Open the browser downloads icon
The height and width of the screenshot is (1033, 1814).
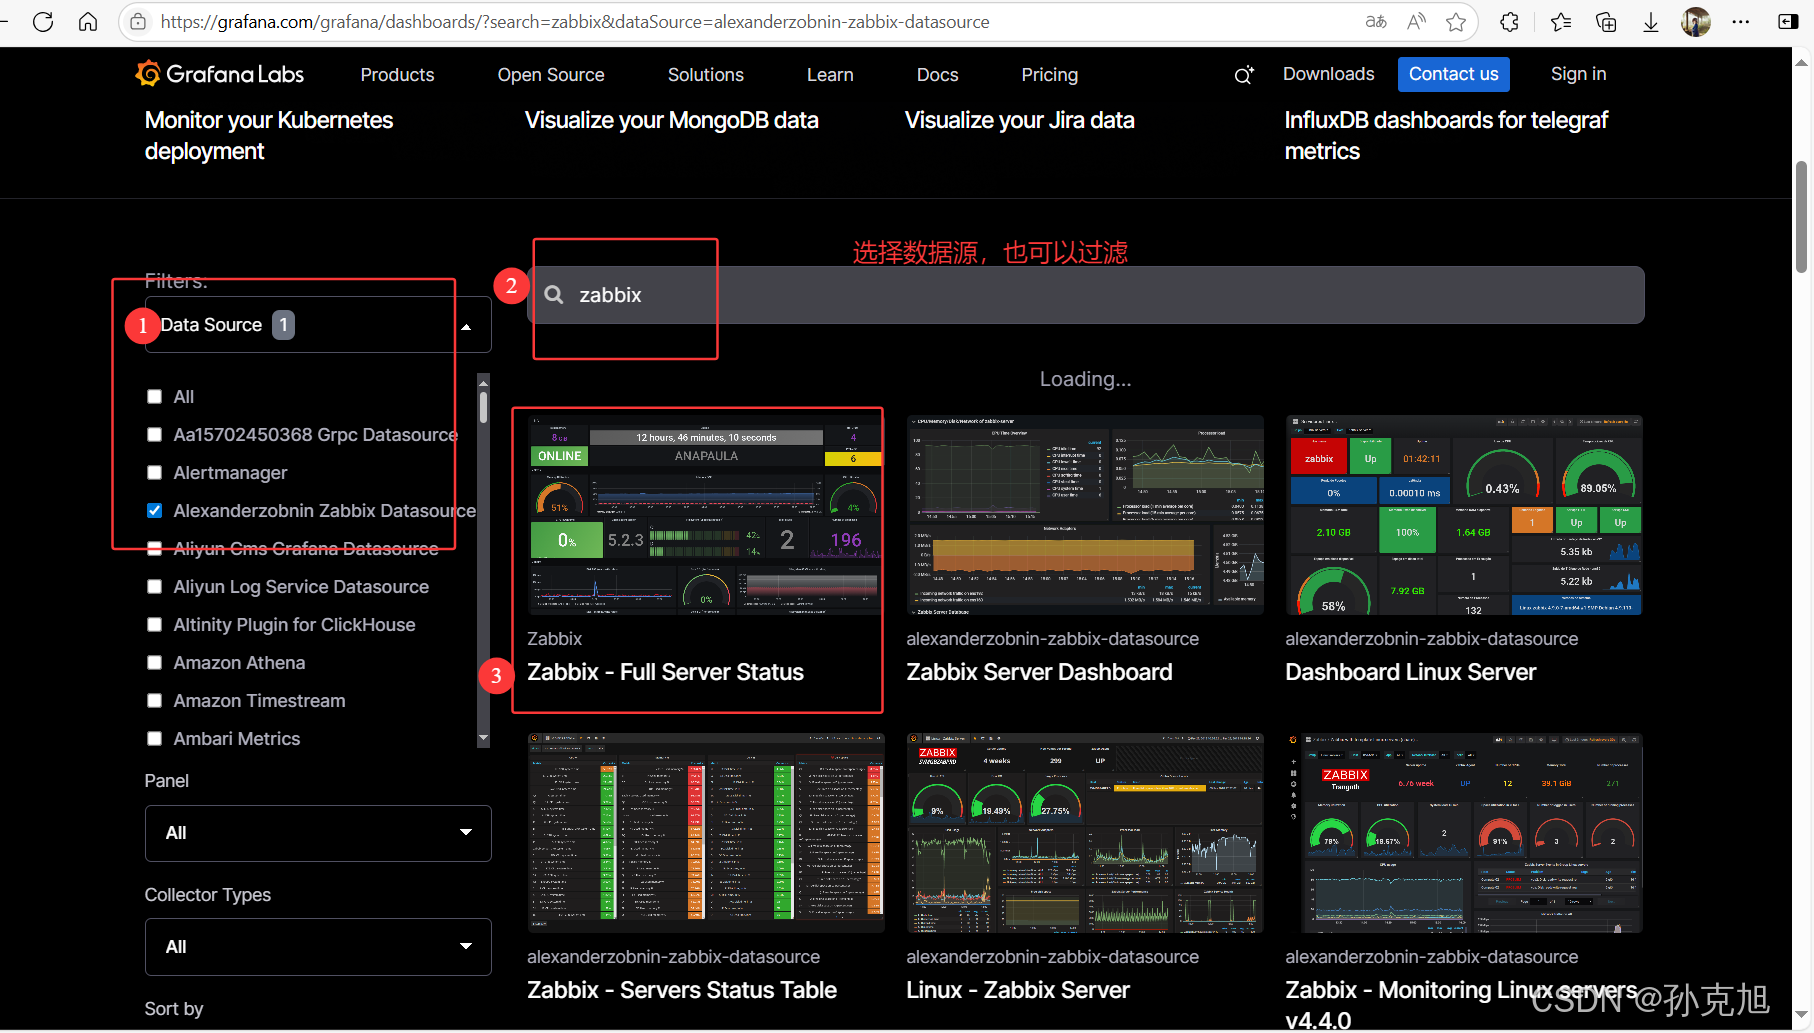pyautogui.click(x=1651, y=21)
